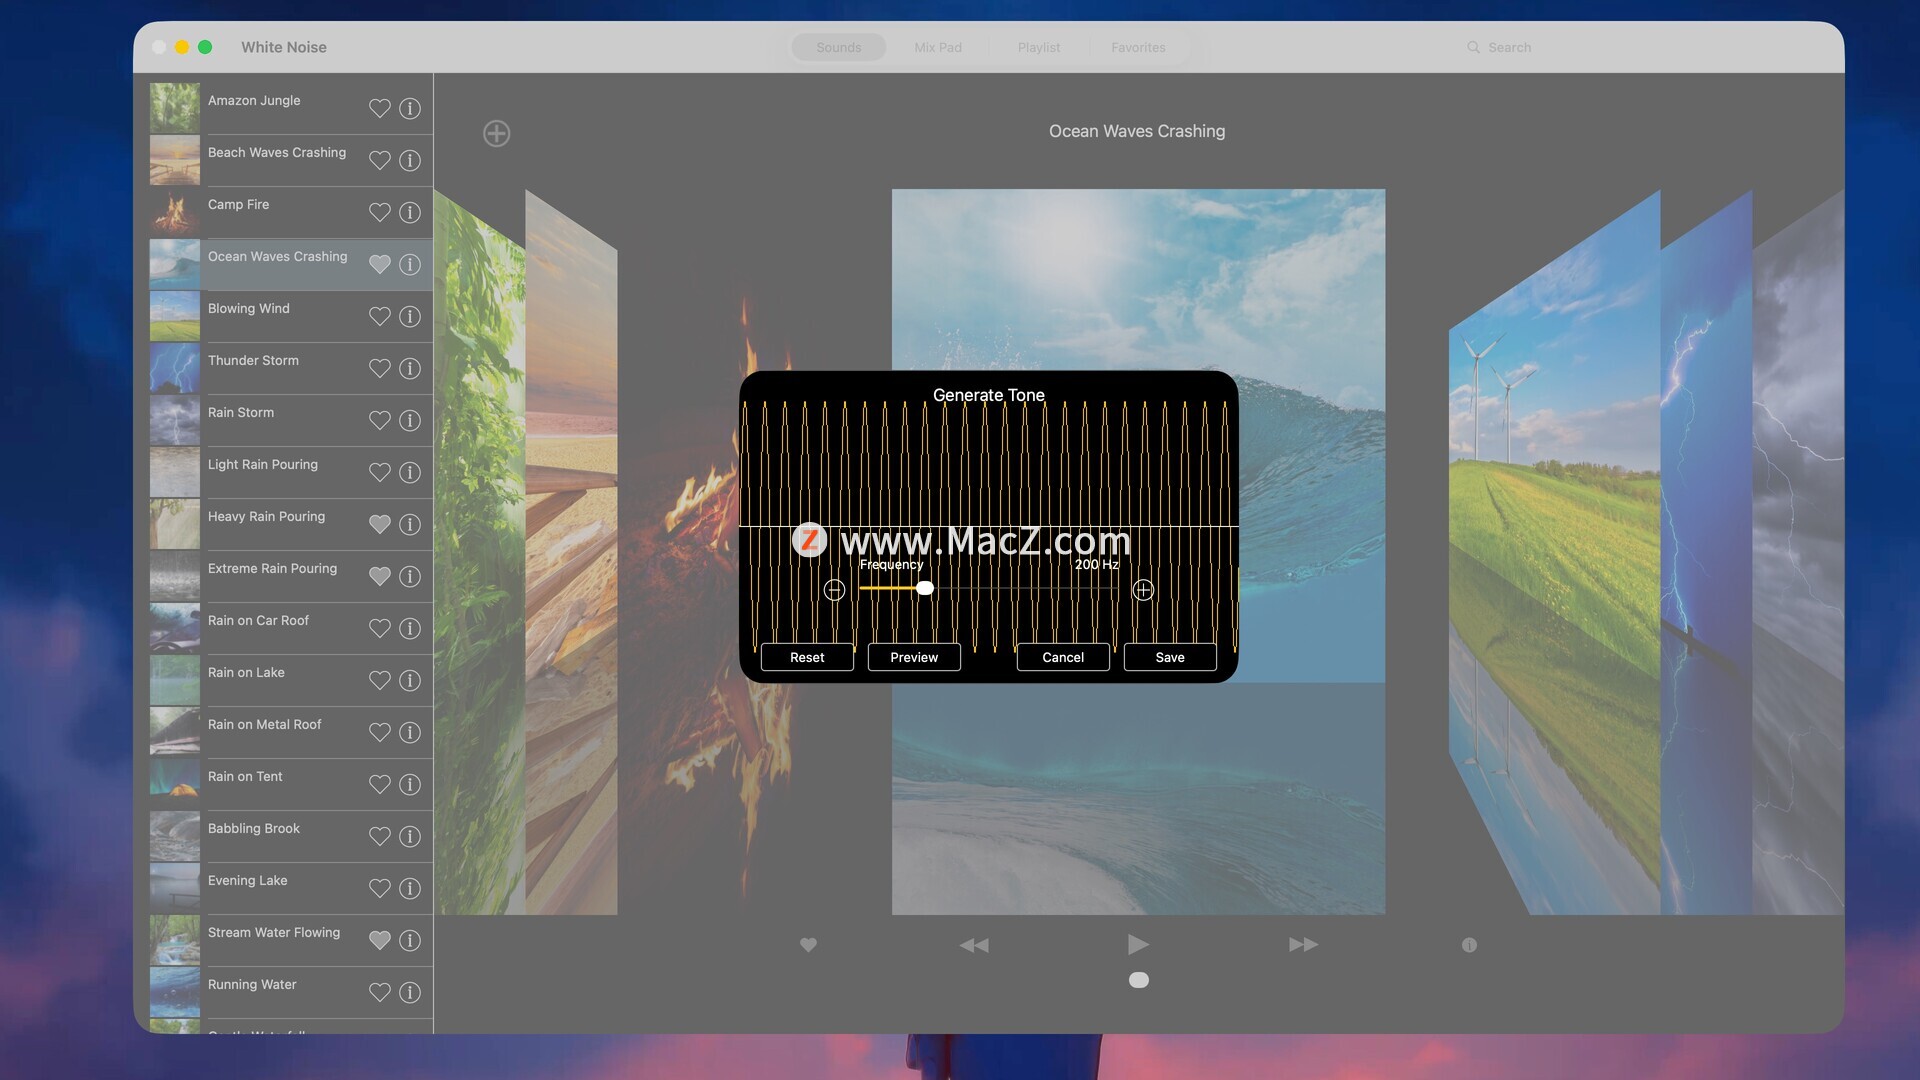
Task: Reset the generated tone settings
Action: click(x=807, y=657)
